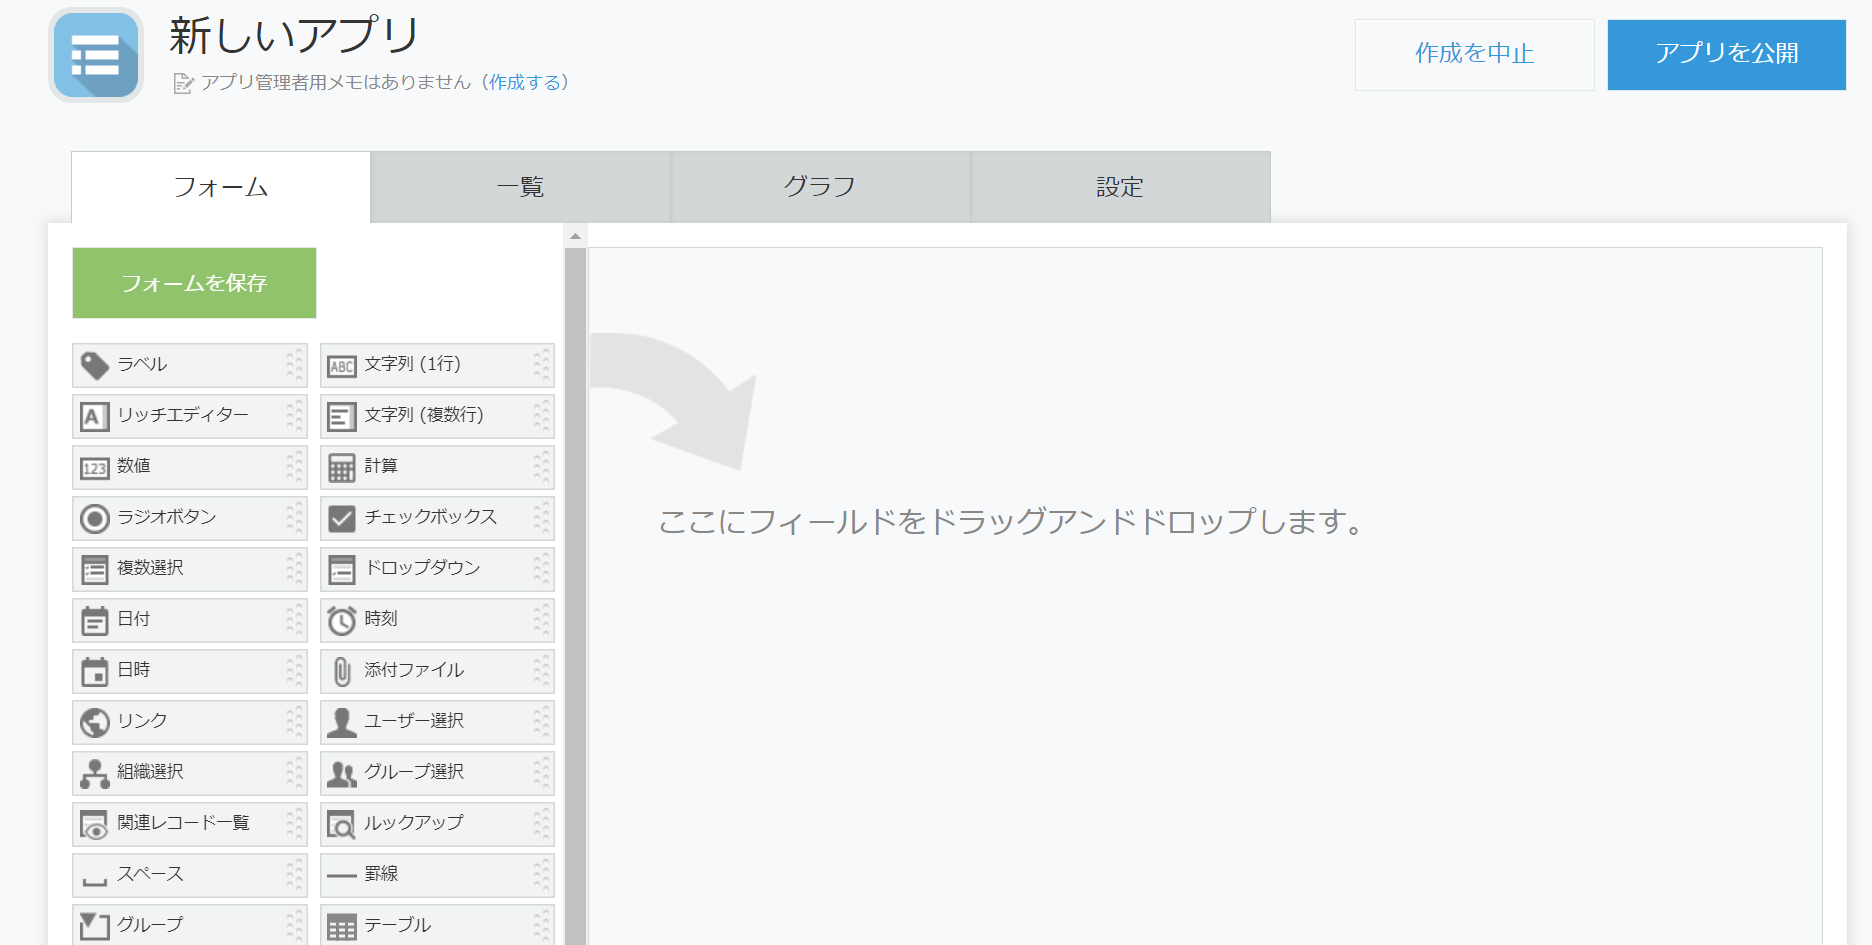Select the 添付ファイル paperclip icon

point(342,672)
